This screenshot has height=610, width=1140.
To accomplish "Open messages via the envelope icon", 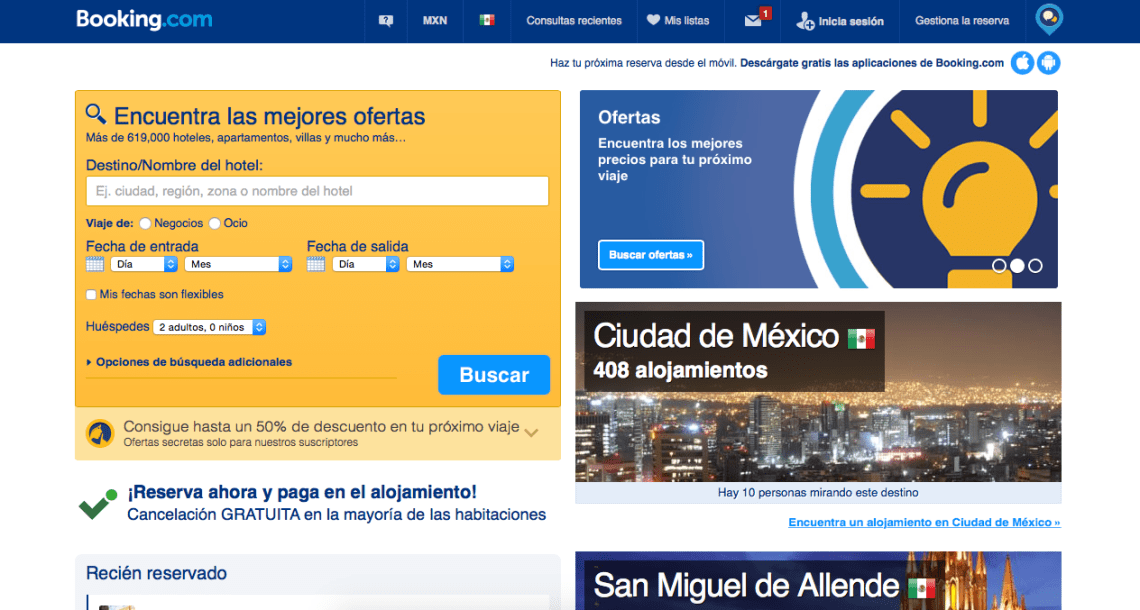I will click(x=753, y=20).
